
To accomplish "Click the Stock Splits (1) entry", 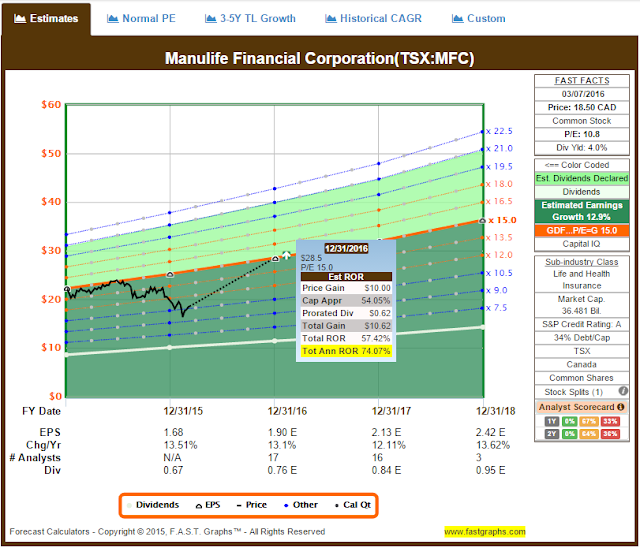I will coord(573,392).
